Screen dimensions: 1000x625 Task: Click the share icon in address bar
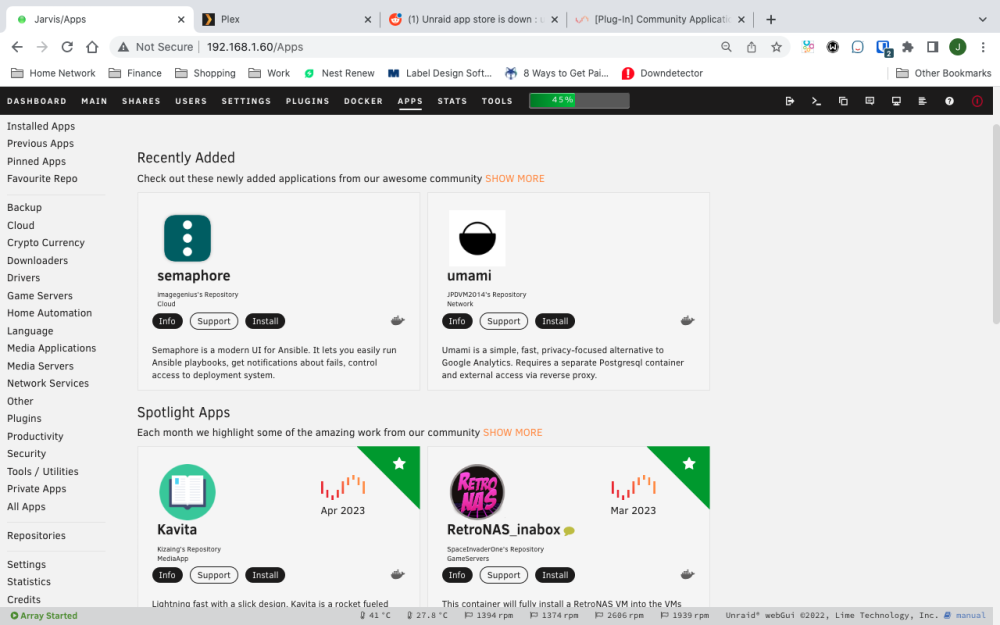click(751, 47)
